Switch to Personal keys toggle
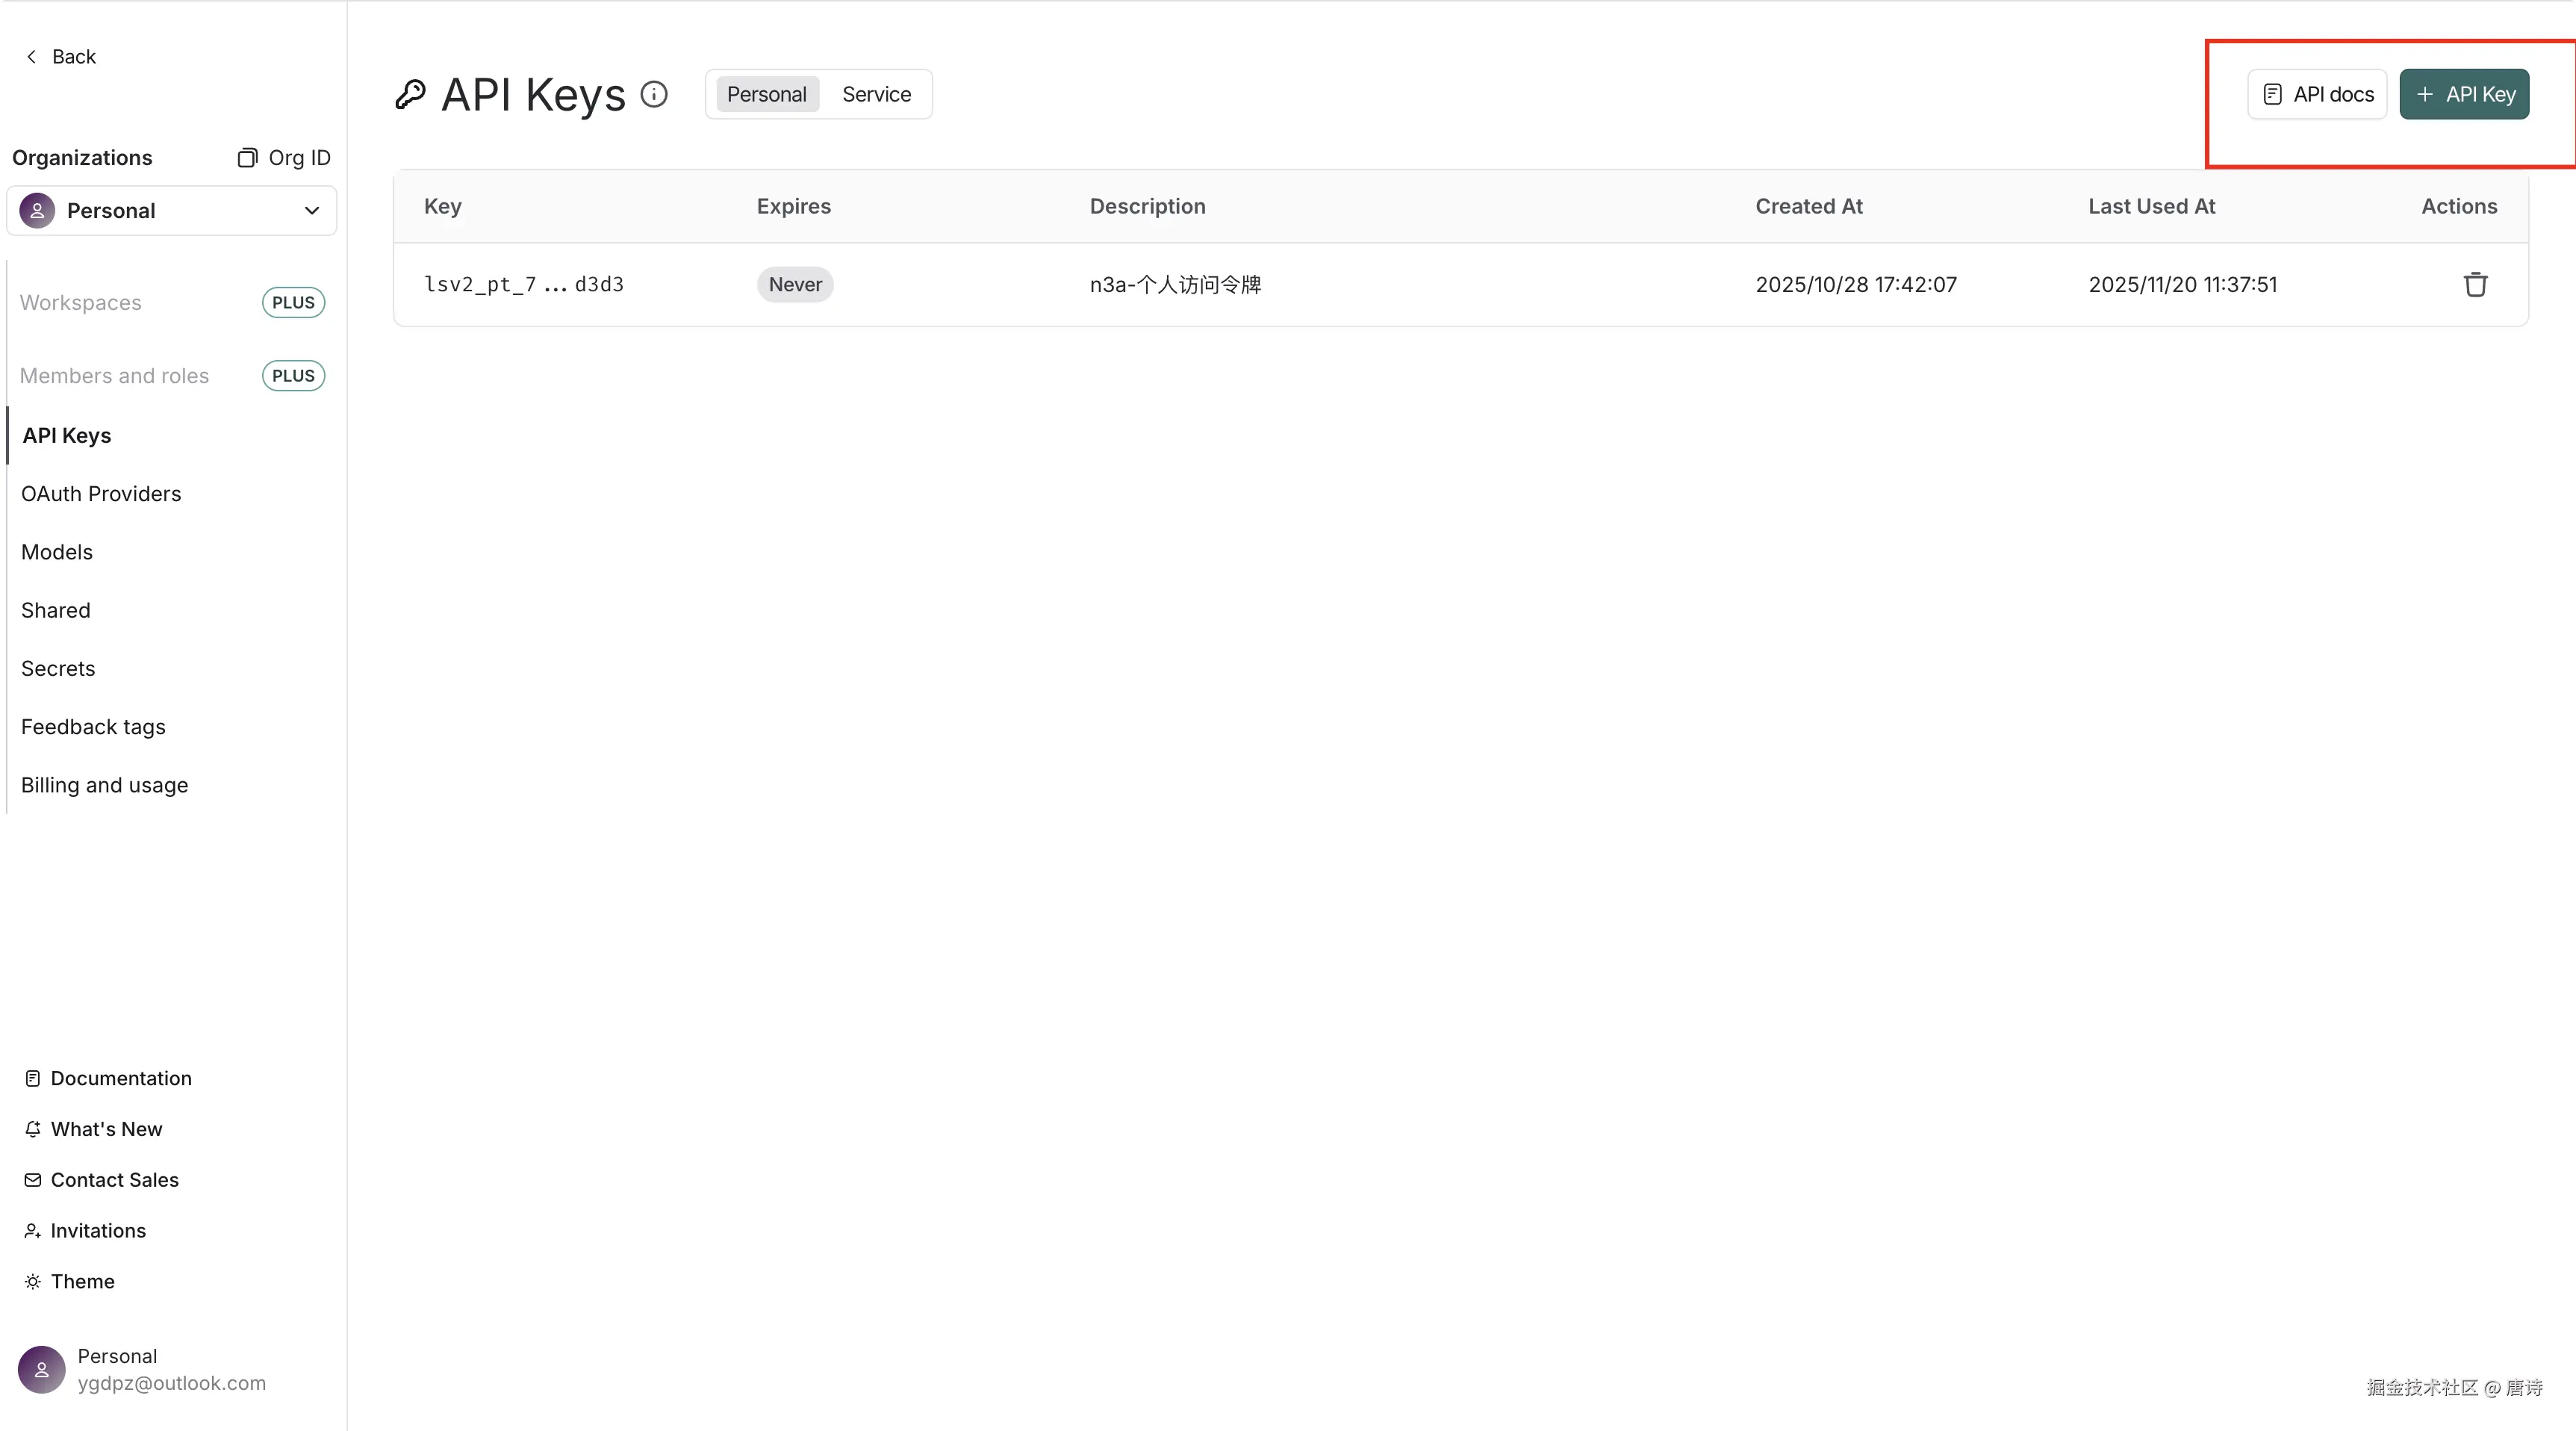This screenshot has width=2576, height=1431. click(766, 95)
